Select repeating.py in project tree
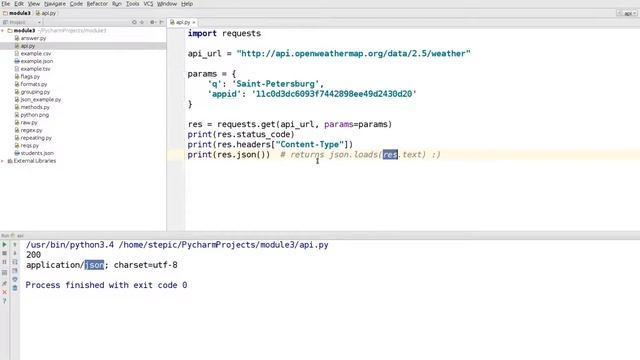 [x=33, y=138]
